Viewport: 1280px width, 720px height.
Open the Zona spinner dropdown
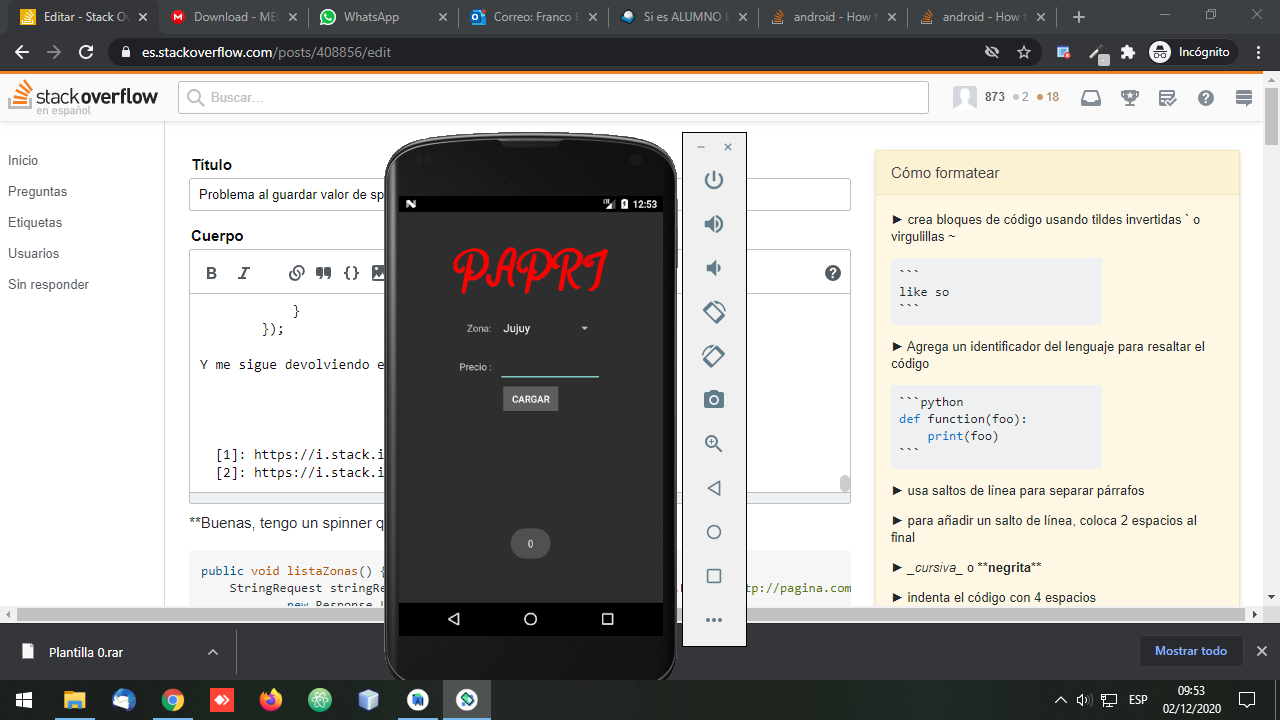[x=546, y=328]
